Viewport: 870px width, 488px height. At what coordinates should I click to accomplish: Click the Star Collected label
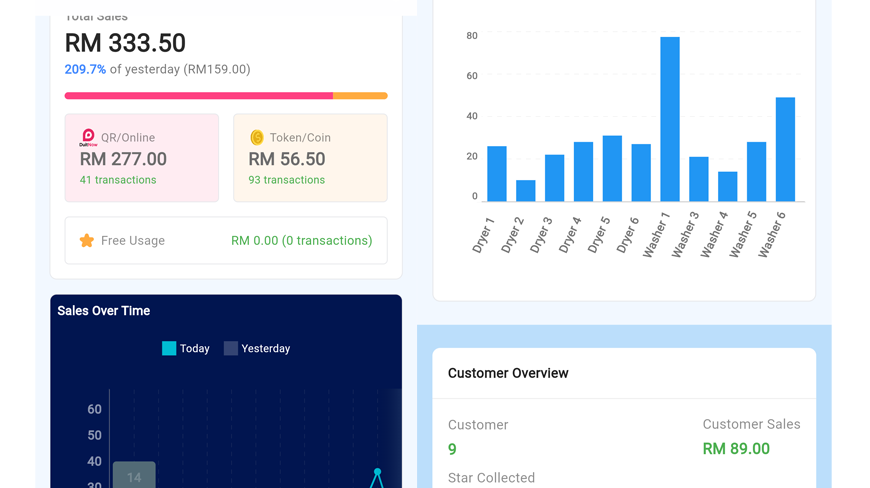point(492,477)
